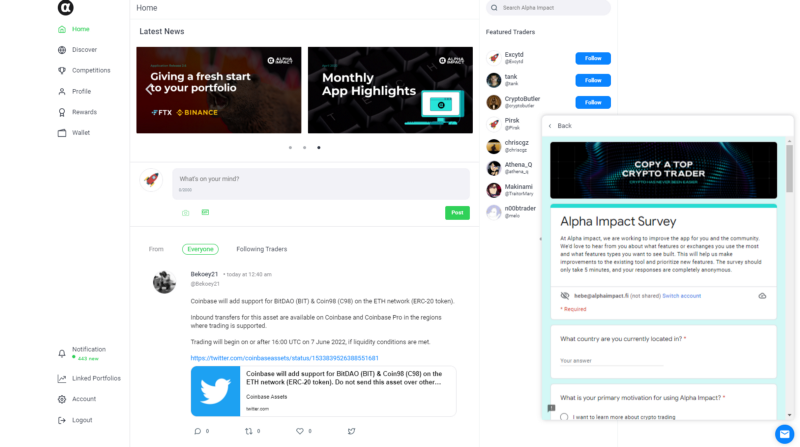
Task: Click the survey country answer field
Action: click(x=611, y=361)
